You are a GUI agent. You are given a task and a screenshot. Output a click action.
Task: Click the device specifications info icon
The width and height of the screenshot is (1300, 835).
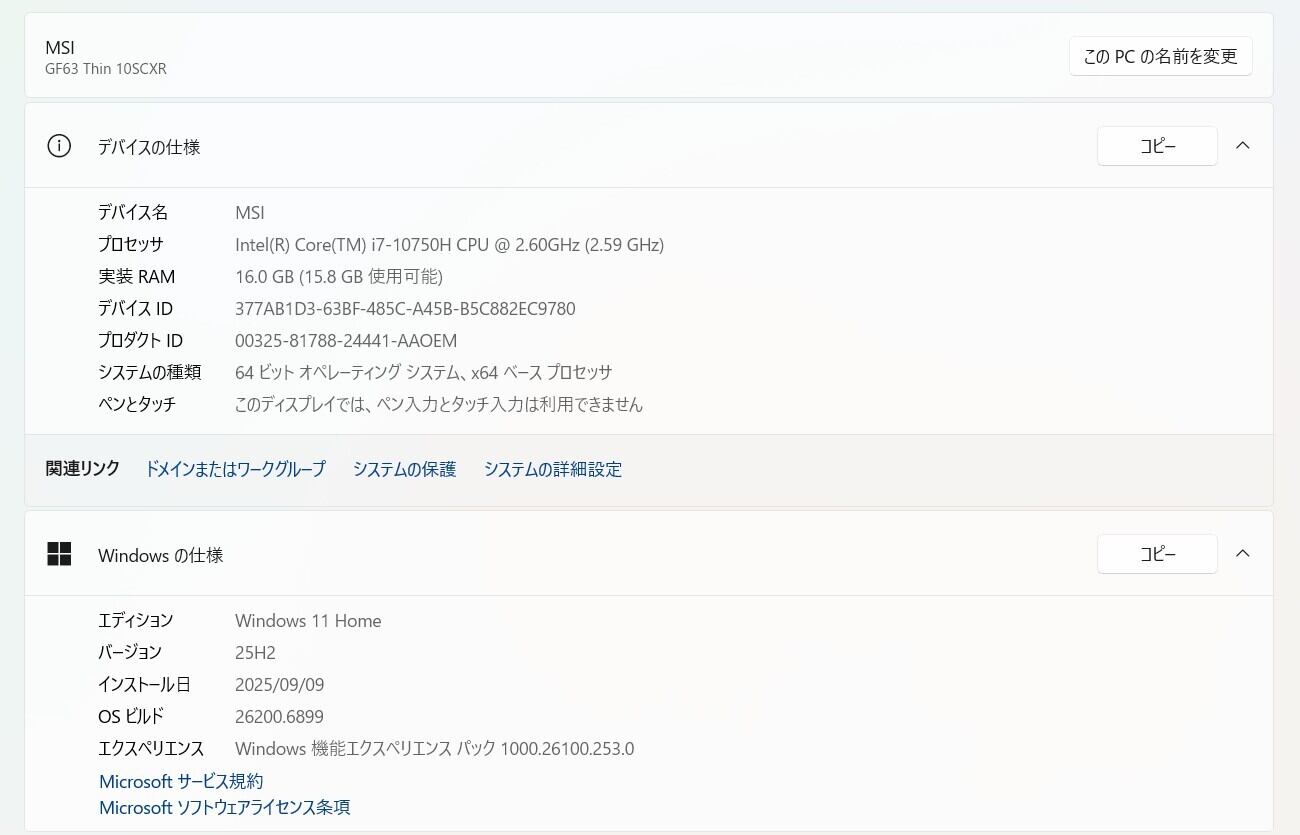59,146
